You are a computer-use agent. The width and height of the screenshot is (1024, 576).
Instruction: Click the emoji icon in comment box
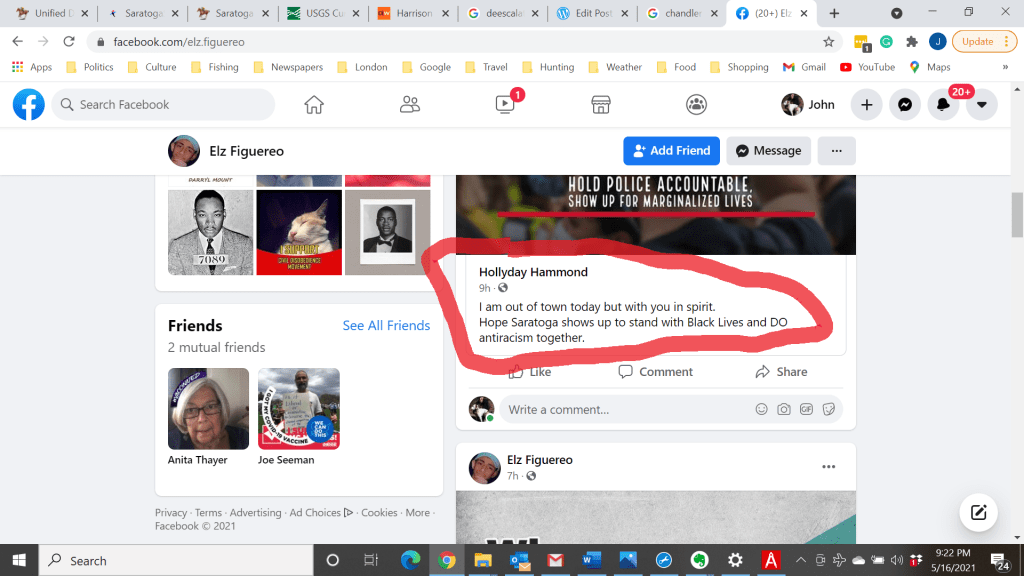point(762,410)
